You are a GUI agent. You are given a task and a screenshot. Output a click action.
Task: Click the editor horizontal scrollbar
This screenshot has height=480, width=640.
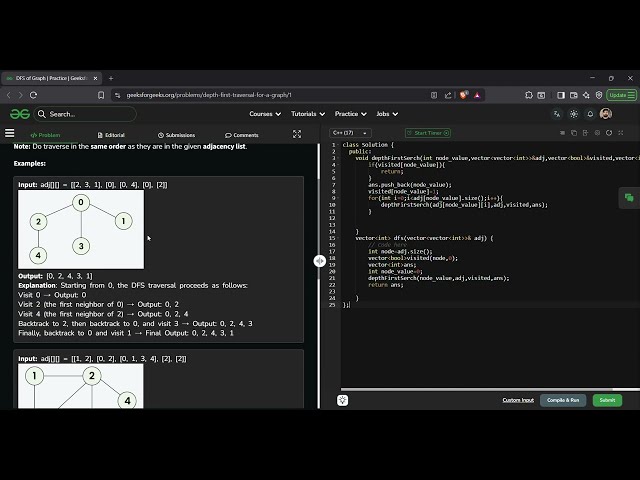pos(476,389)
